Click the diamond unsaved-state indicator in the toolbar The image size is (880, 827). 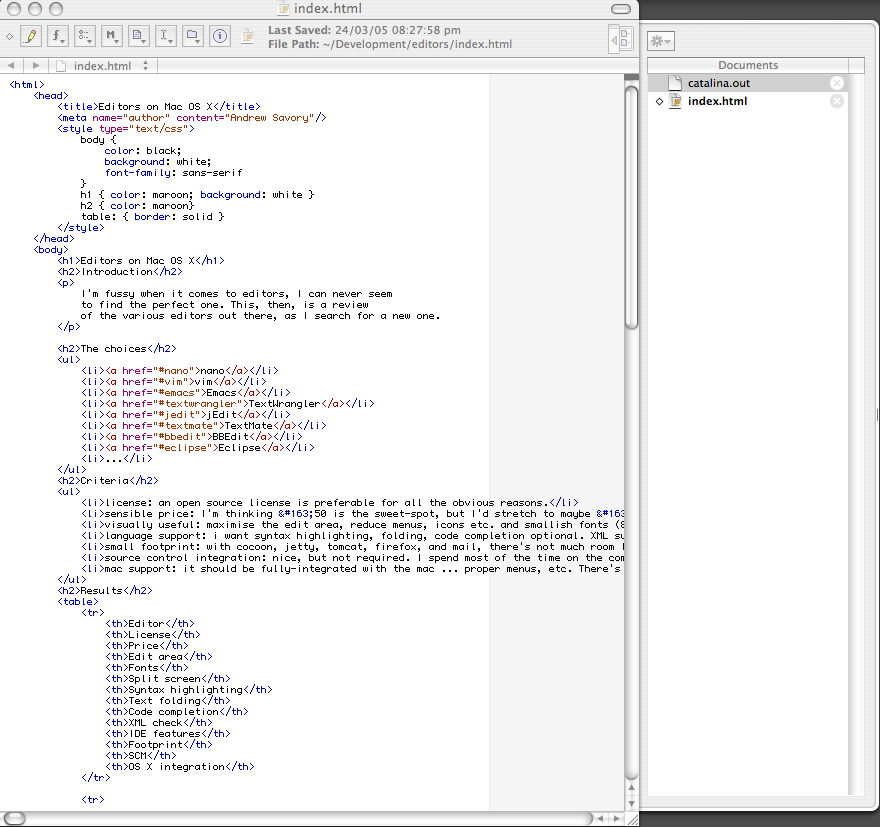10,36
